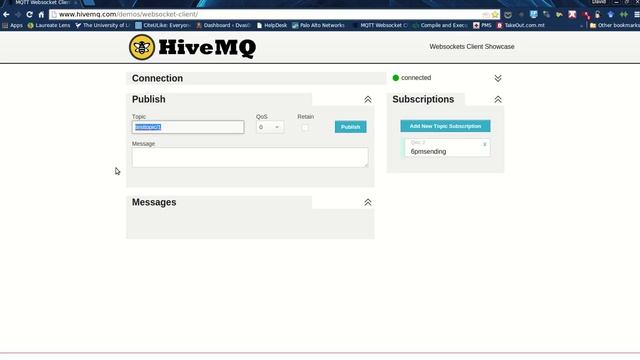
Task: Open the Dashboard bookmark
Action: click(x=223, y=25)
